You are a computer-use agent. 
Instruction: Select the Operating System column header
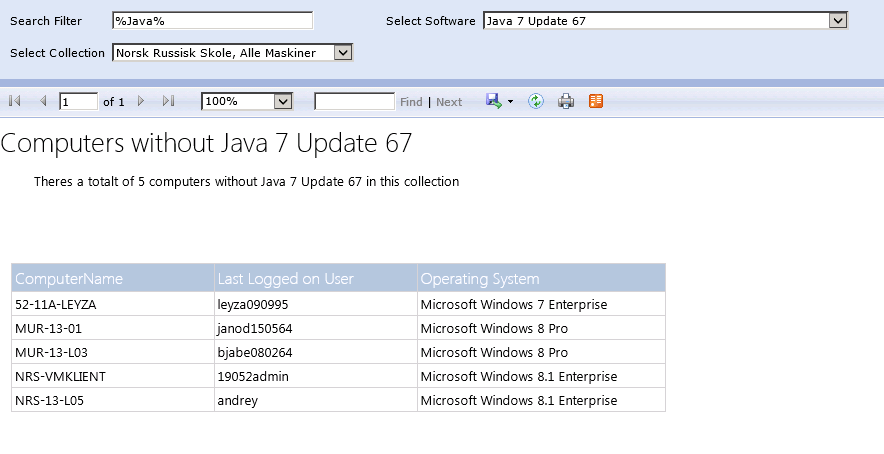coord(541,278)
